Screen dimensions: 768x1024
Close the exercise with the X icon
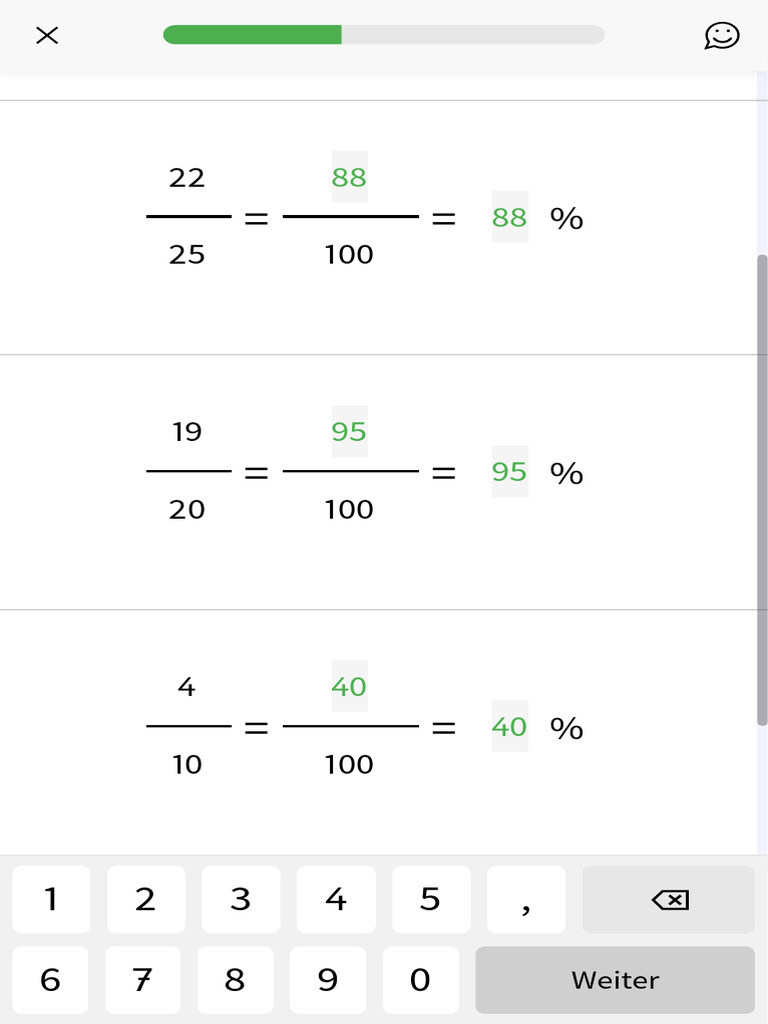point(47,36)
